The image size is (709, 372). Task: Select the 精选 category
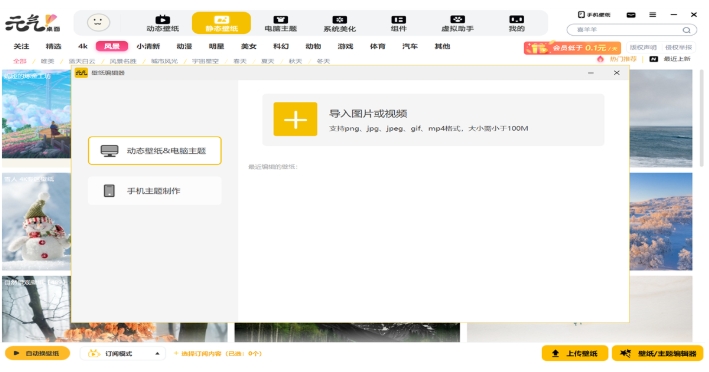coord(53,46)
